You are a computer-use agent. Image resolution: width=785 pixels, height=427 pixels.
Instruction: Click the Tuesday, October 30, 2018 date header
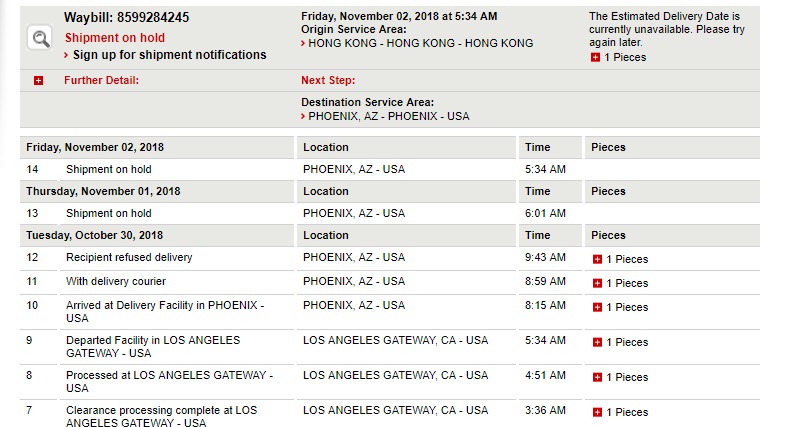(95, 235)
